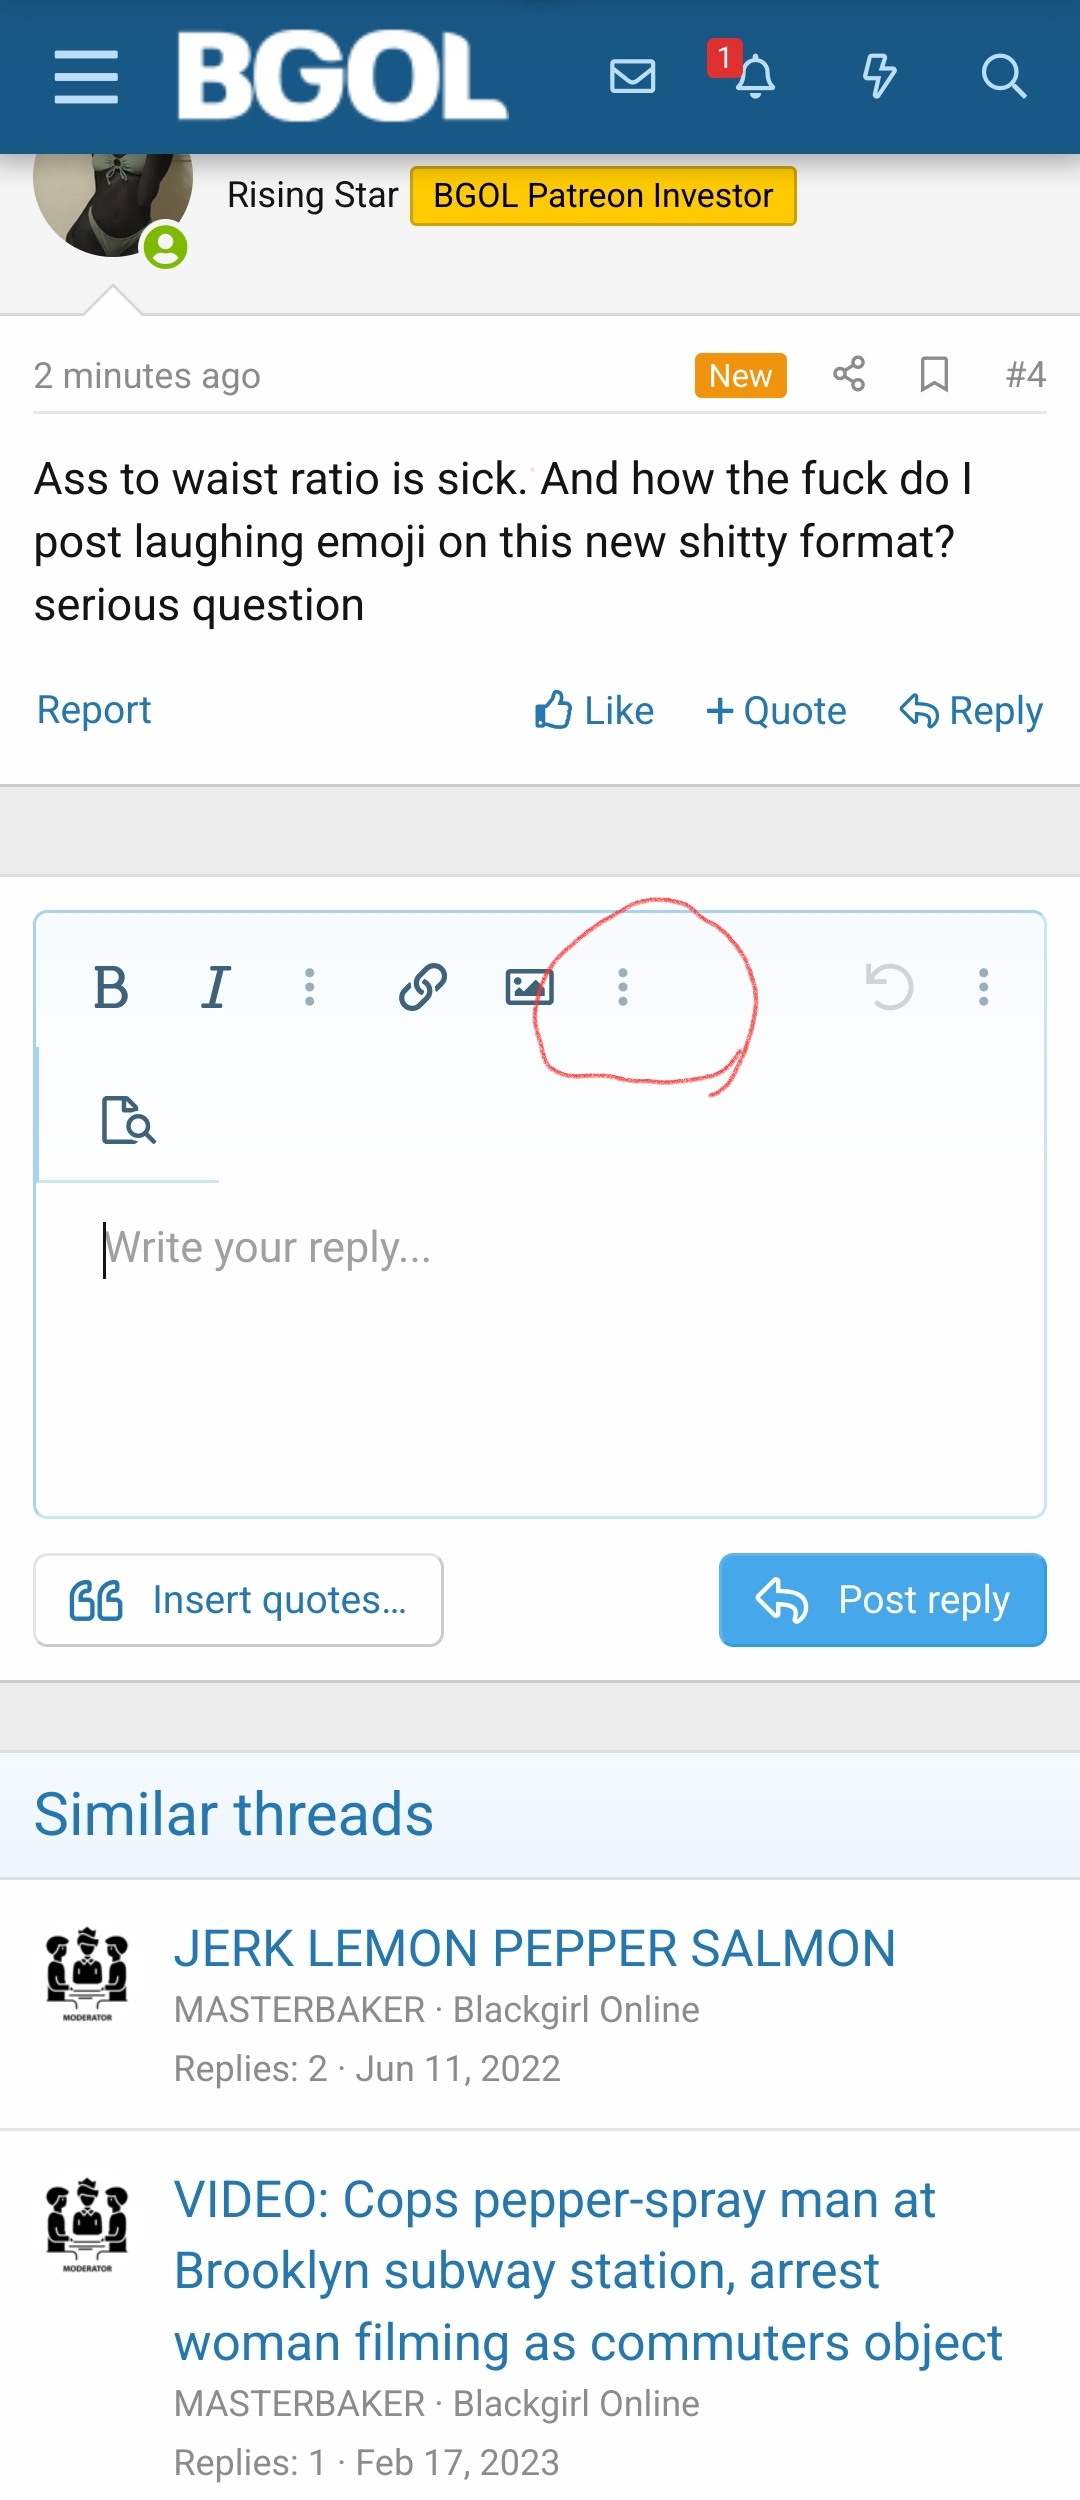Expand more insert options beside image icon
This screenshot has width=1080, height=2500.
pyautogui.click(x=623, y=988)
